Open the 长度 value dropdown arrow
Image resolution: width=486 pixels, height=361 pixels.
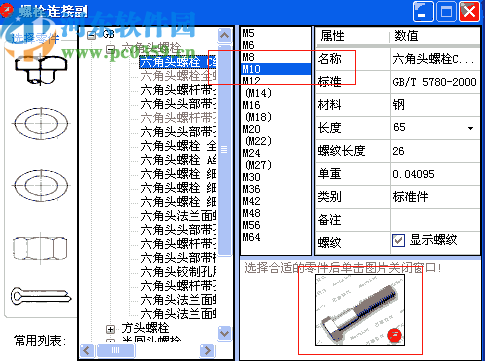point(470,128)
